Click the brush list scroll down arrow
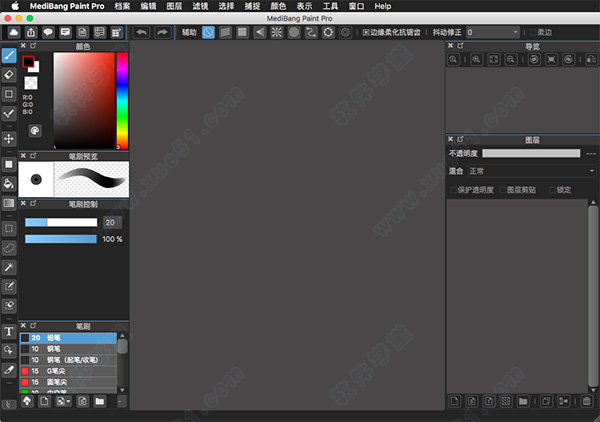 pyautogui.click(x=122, y=390)
